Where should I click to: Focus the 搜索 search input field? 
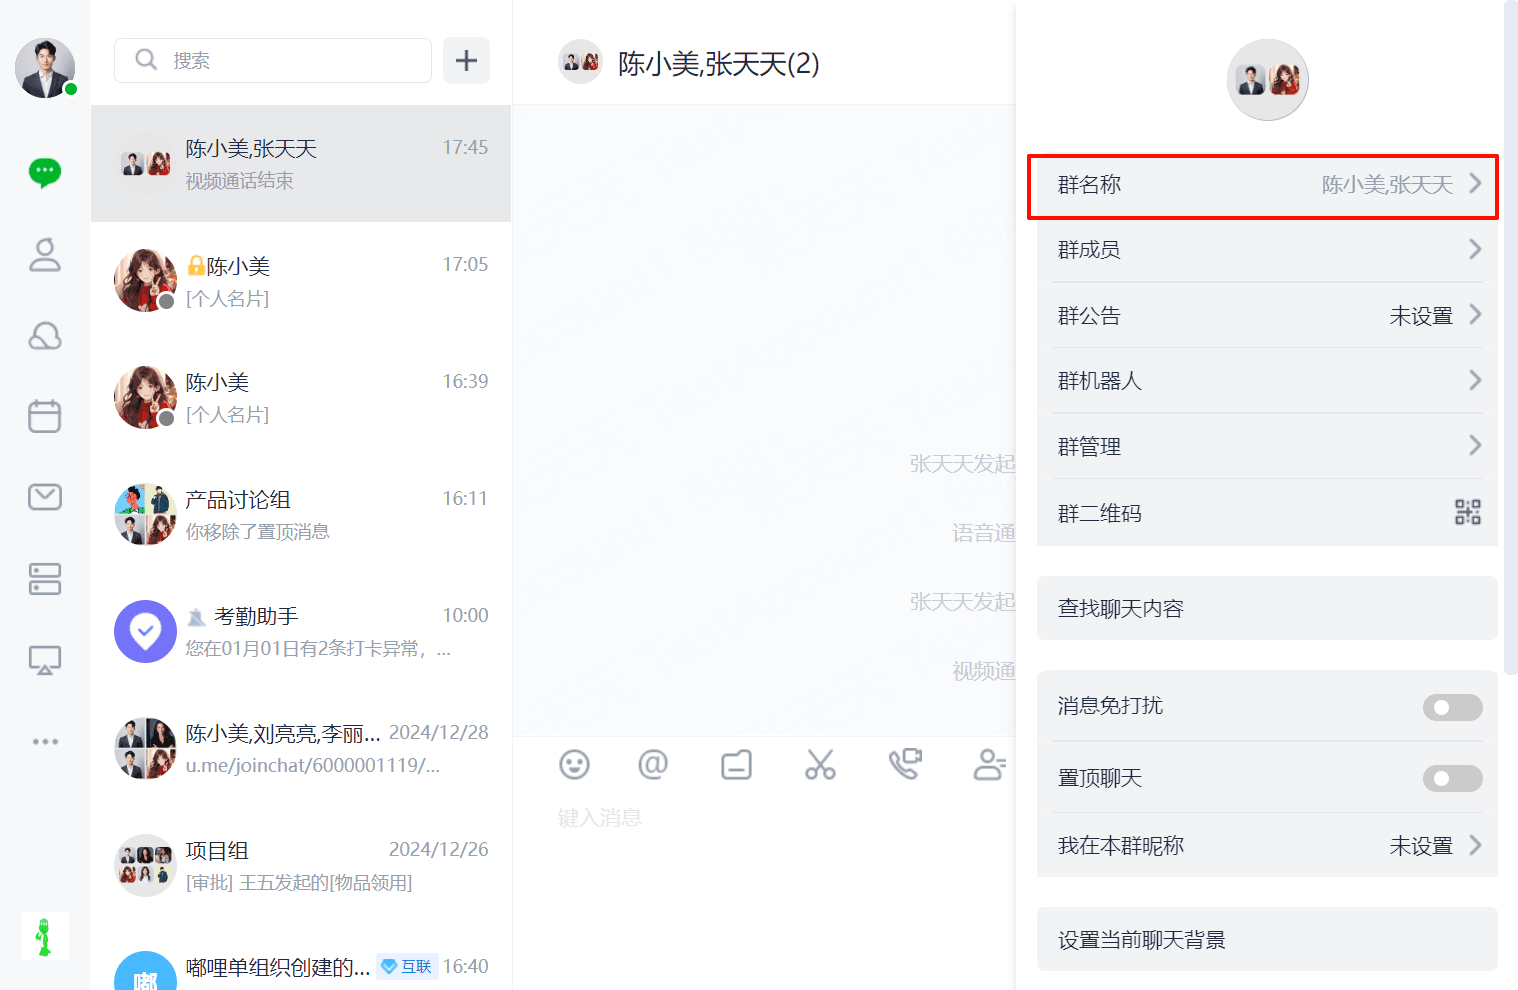point(273,61)
